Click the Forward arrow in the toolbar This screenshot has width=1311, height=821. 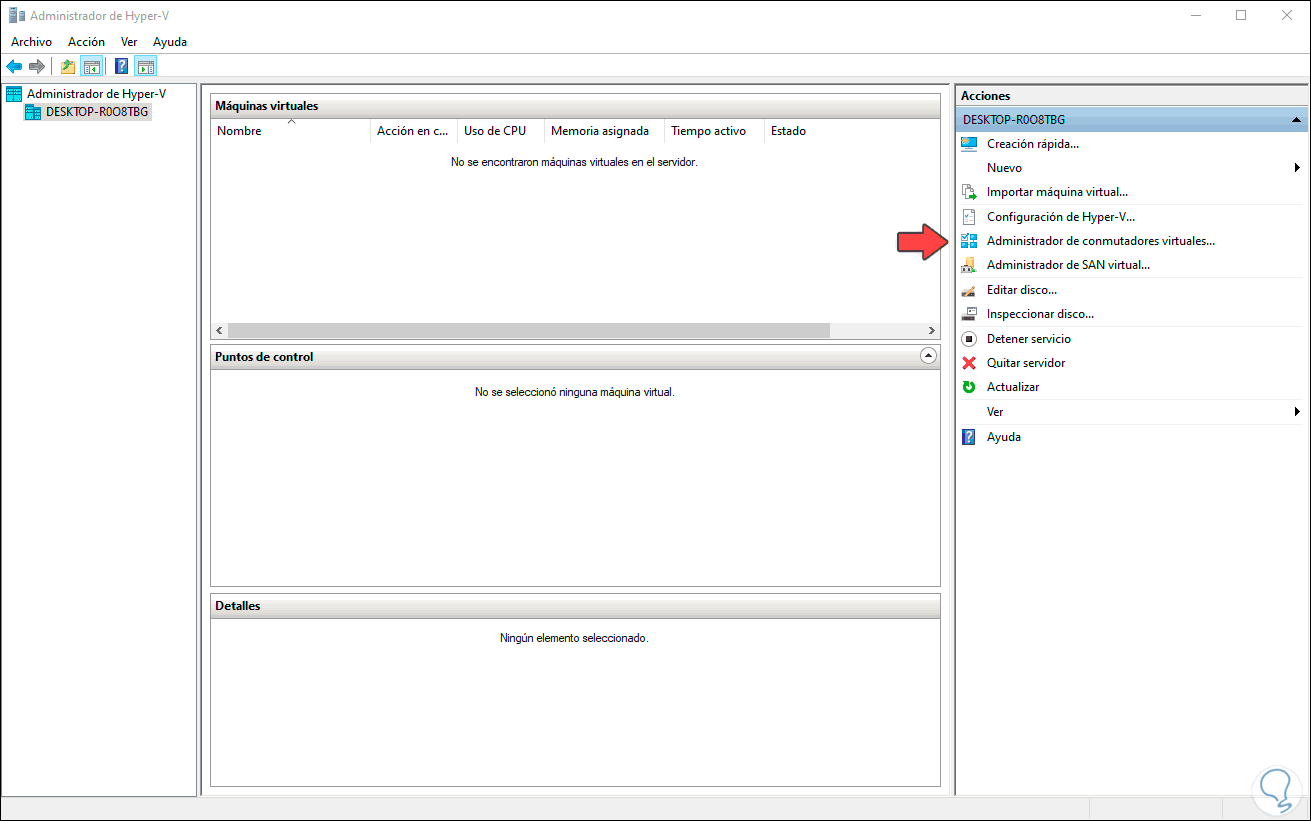(x=37, y=67)
